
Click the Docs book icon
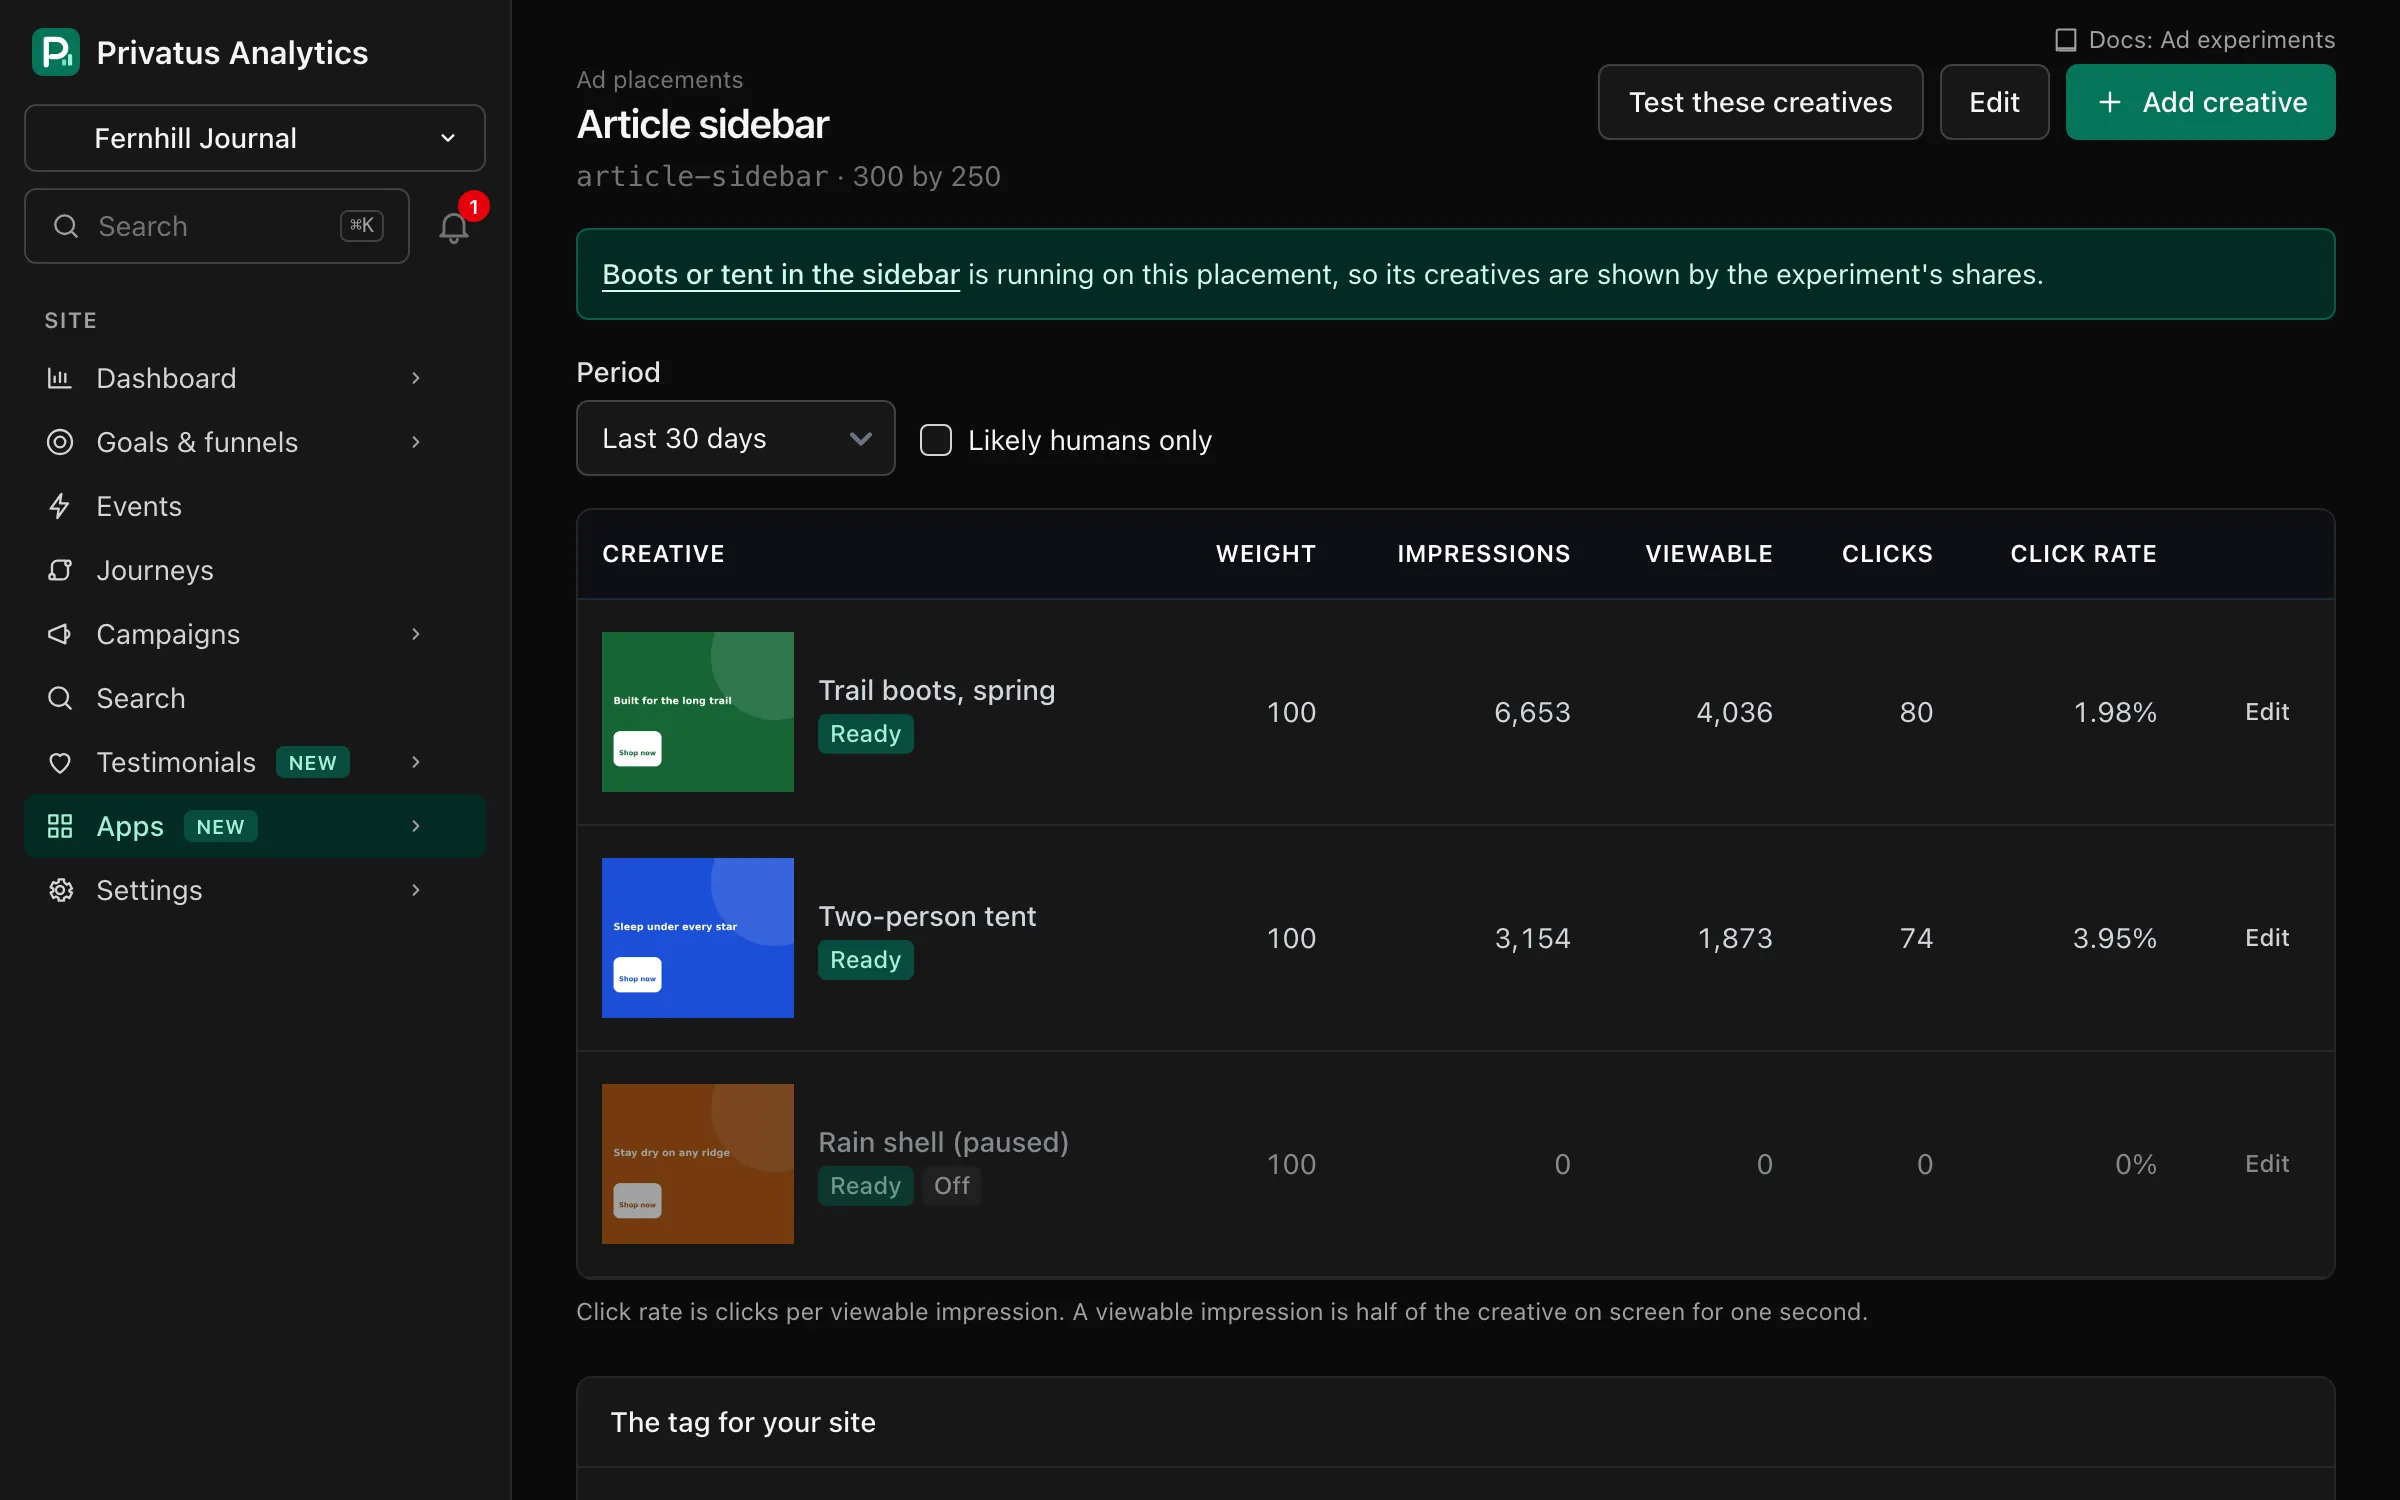point(2066,40)
